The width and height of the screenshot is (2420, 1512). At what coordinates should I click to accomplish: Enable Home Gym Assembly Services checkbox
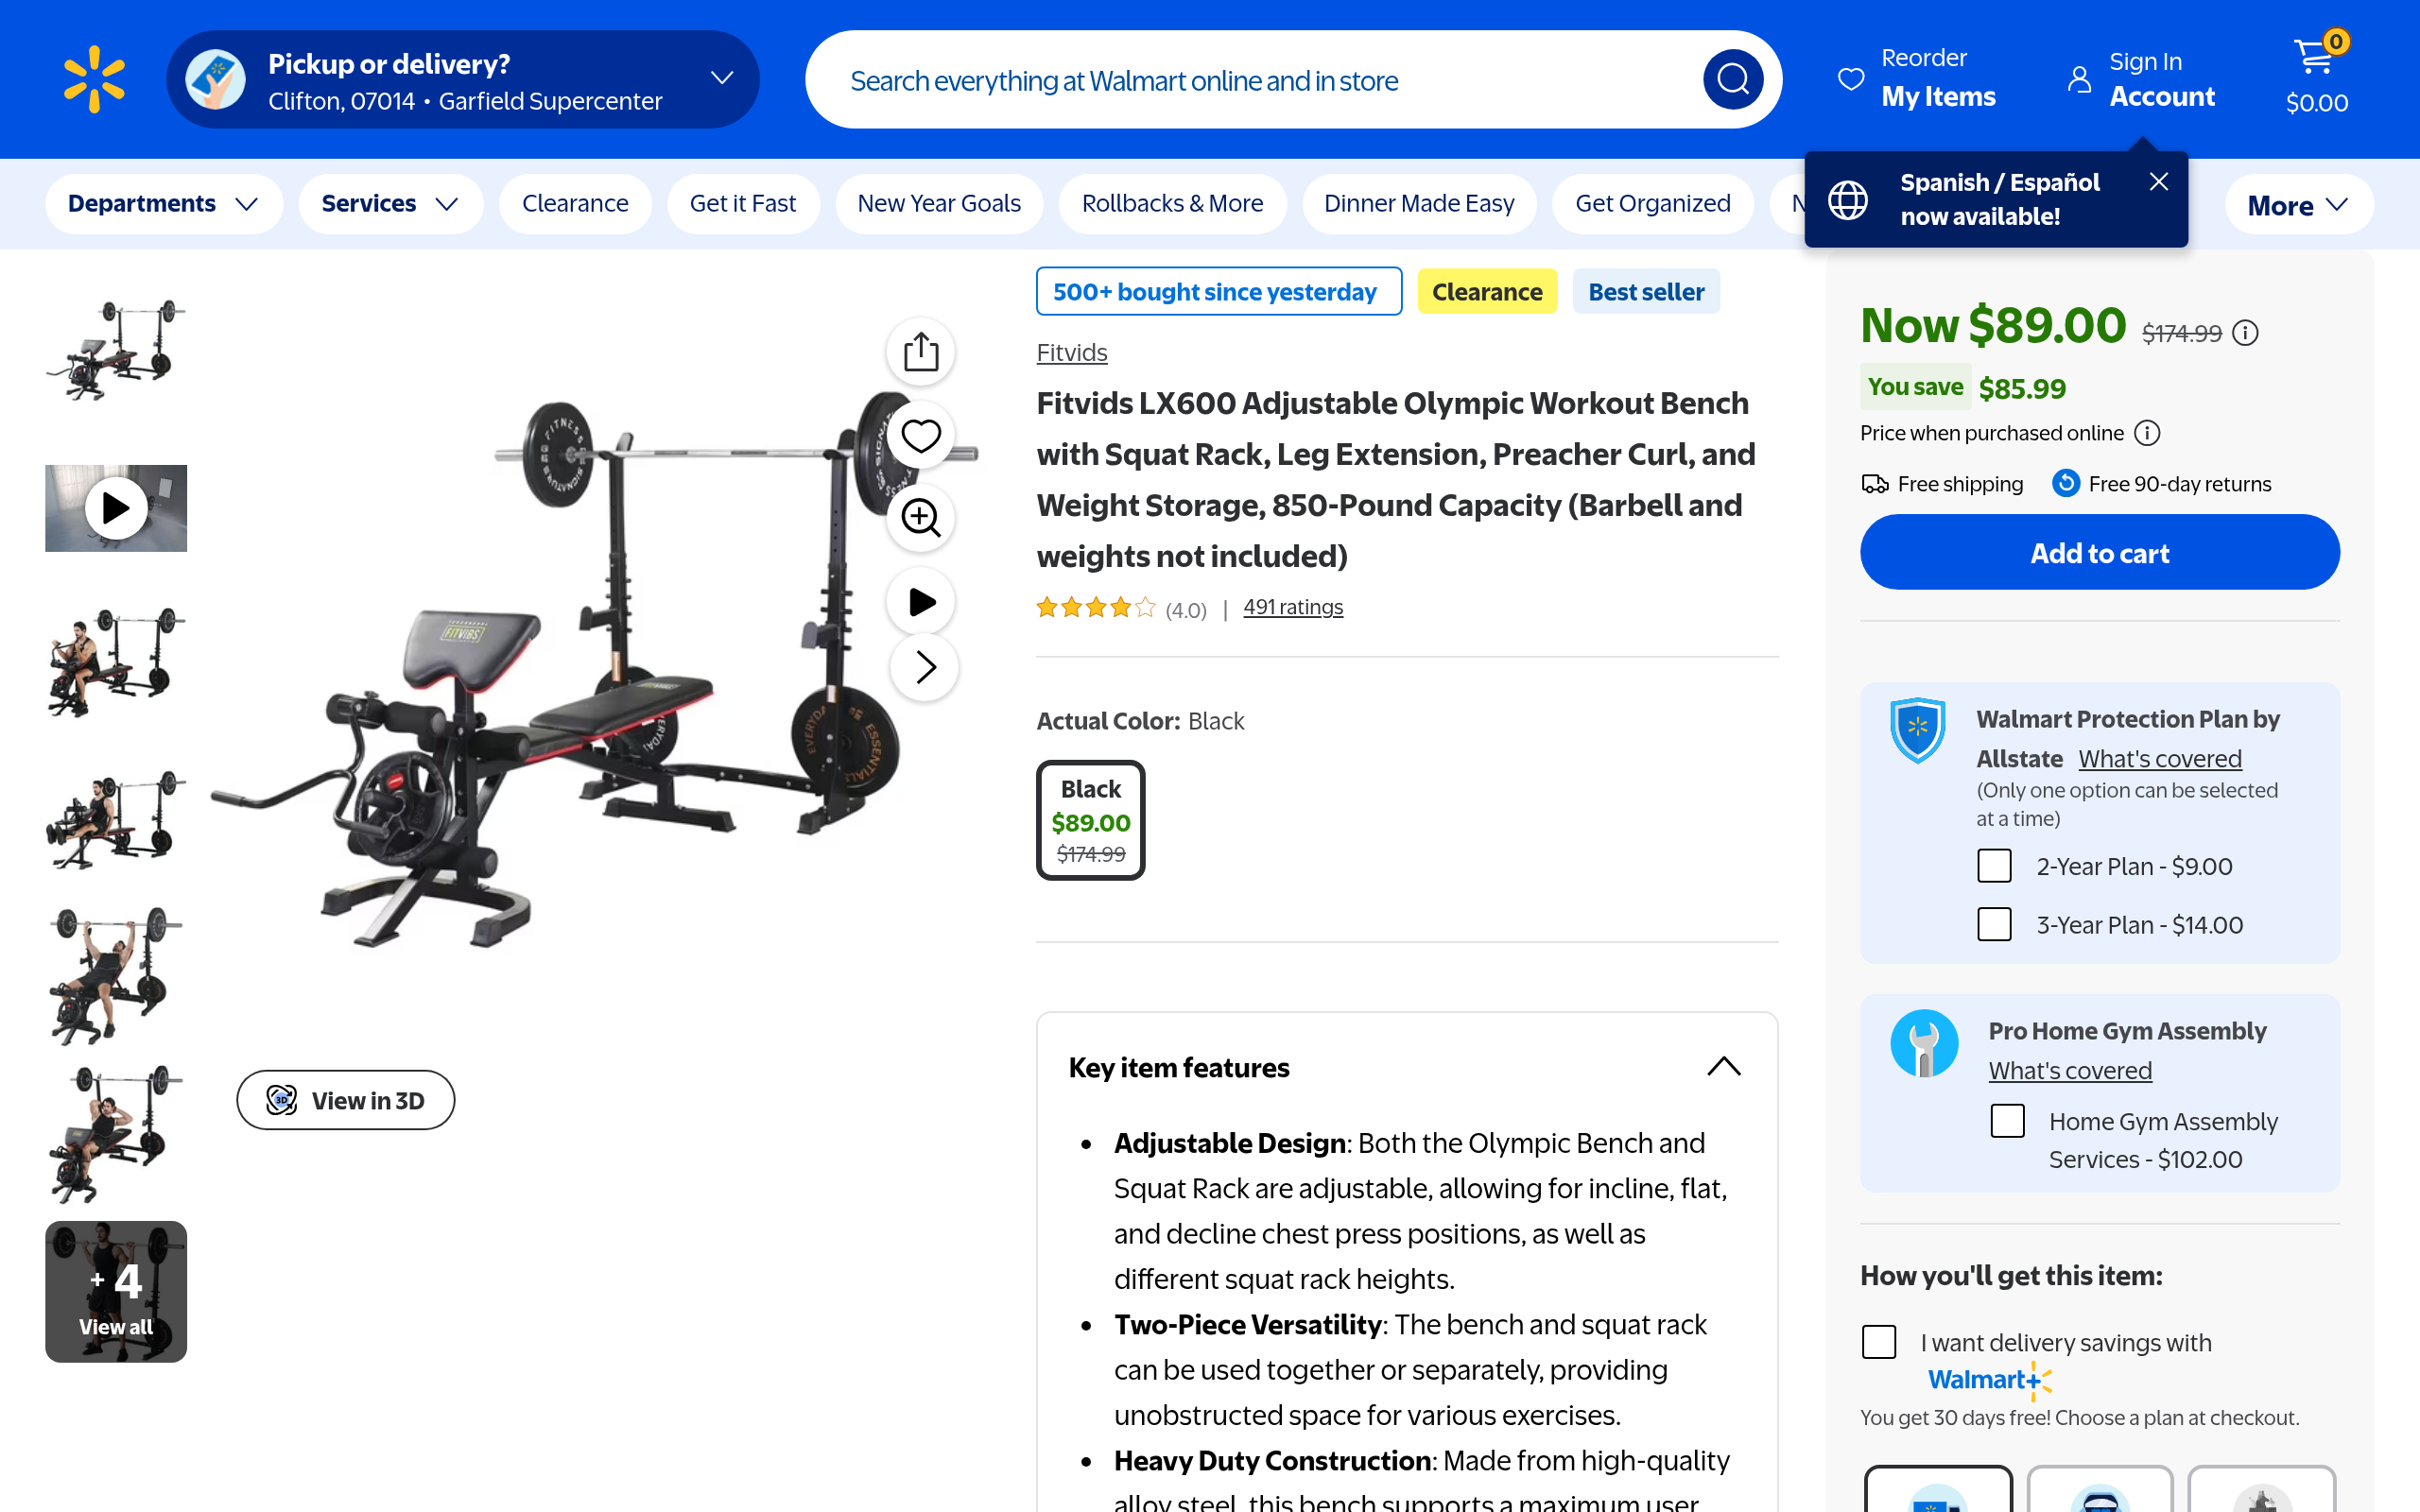click(x=2007, y=1121)
